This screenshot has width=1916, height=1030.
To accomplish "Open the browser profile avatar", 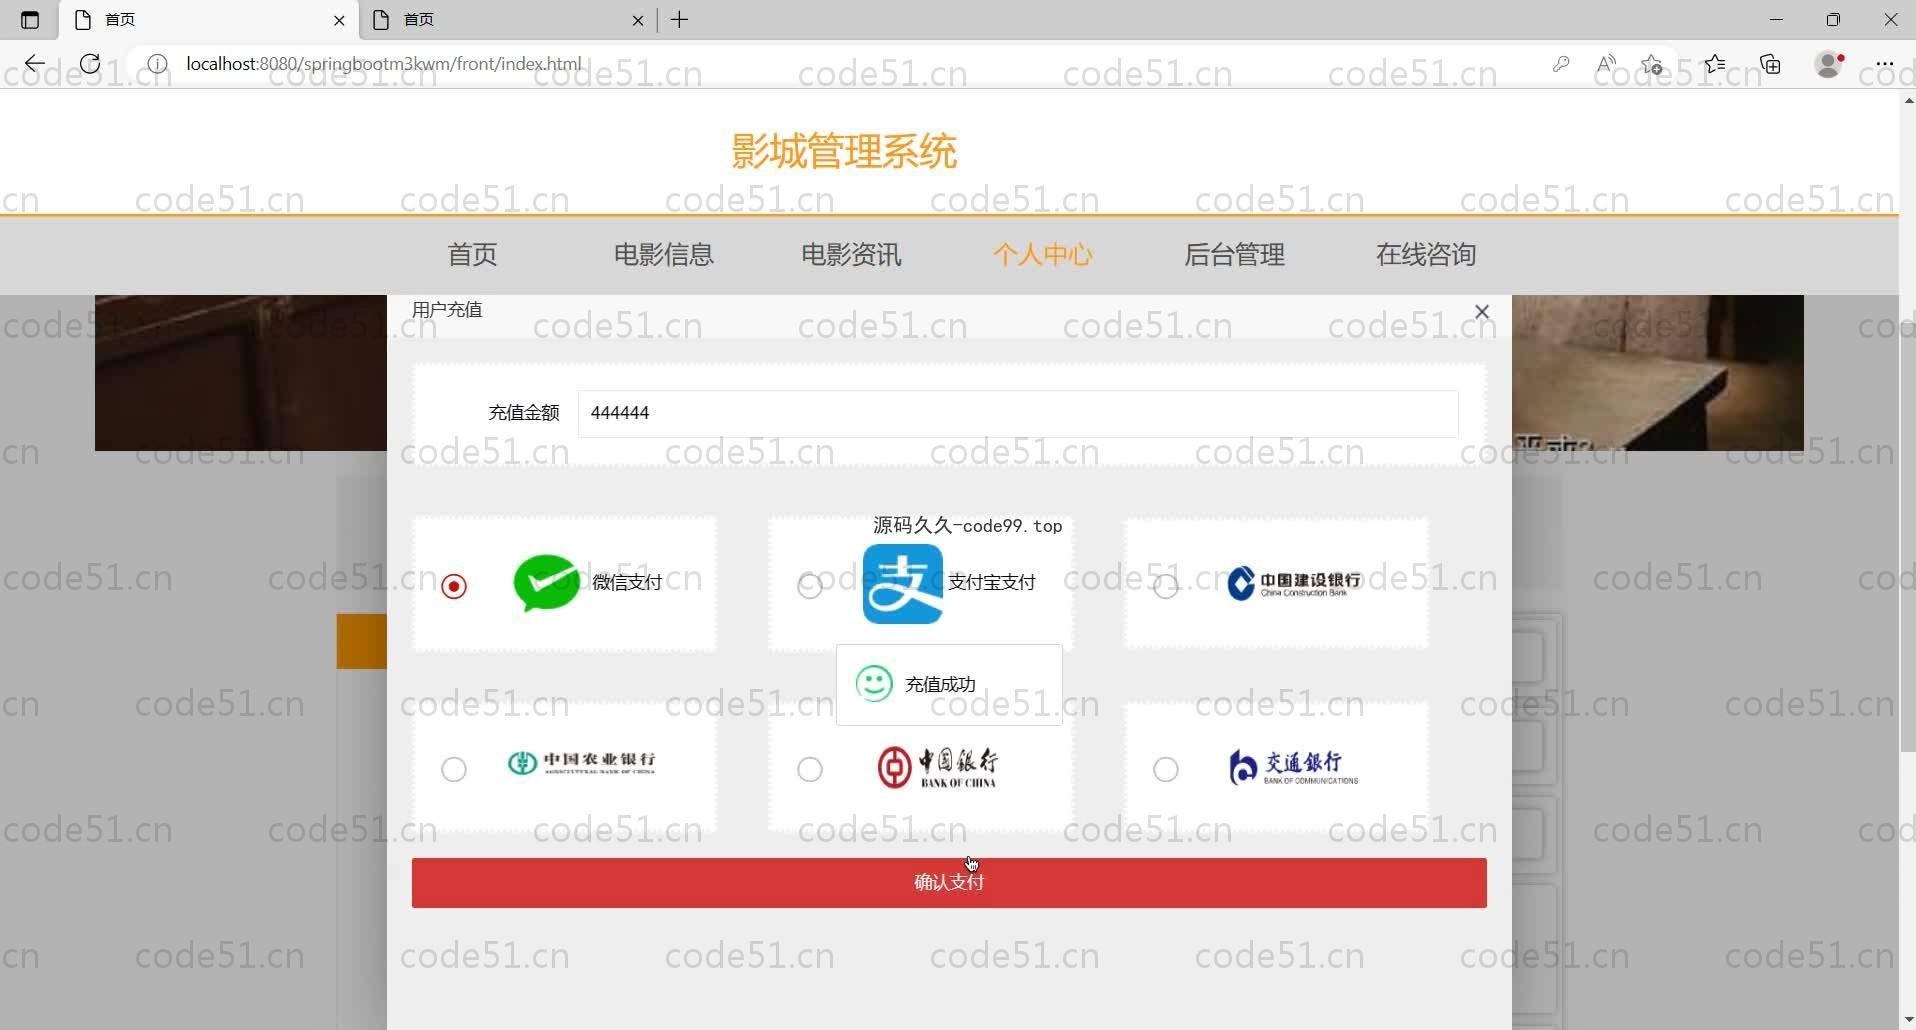I will [1829, 64].
